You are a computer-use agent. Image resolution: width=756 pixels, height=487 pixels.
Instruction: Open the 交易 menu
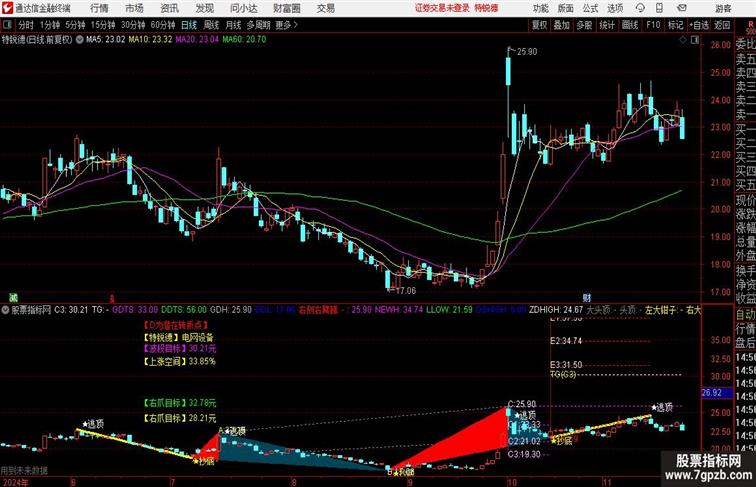tap(326, 8)
